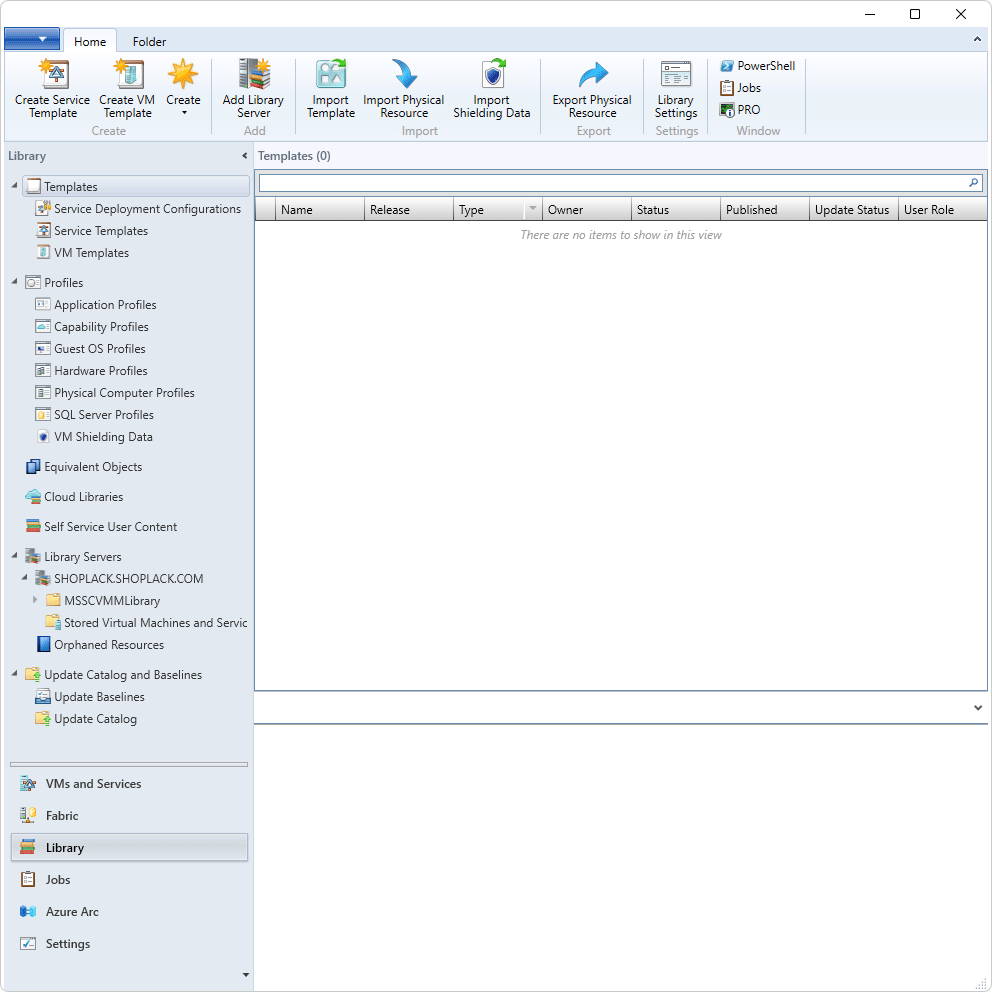Collapse the Profiles tree node
The height and width of the screenshot is (992, 992).
pyautogui.click(x=15, y=282)
